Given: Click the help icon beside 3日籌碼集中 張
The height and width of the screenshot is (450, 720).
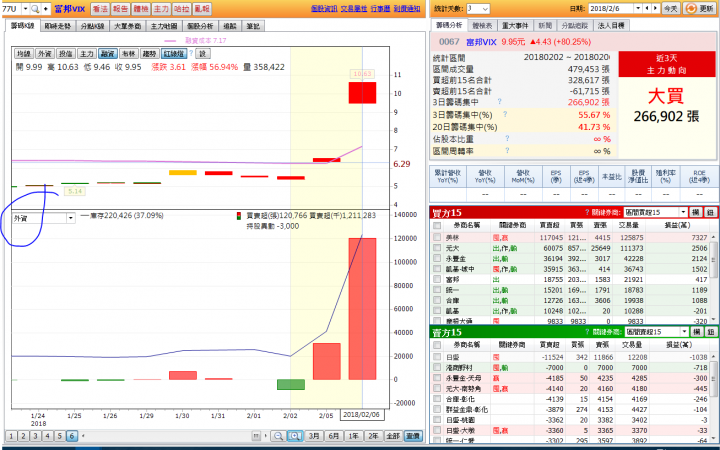Looking at the screenshot, I should click(499, 102).
